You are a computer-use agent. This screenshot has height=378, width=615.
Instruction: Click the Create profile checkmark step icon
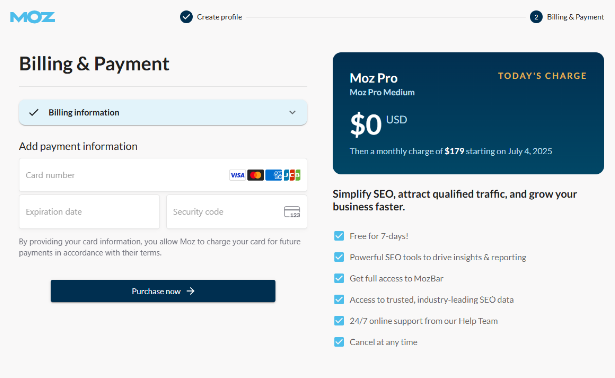(x=186, y=17)
